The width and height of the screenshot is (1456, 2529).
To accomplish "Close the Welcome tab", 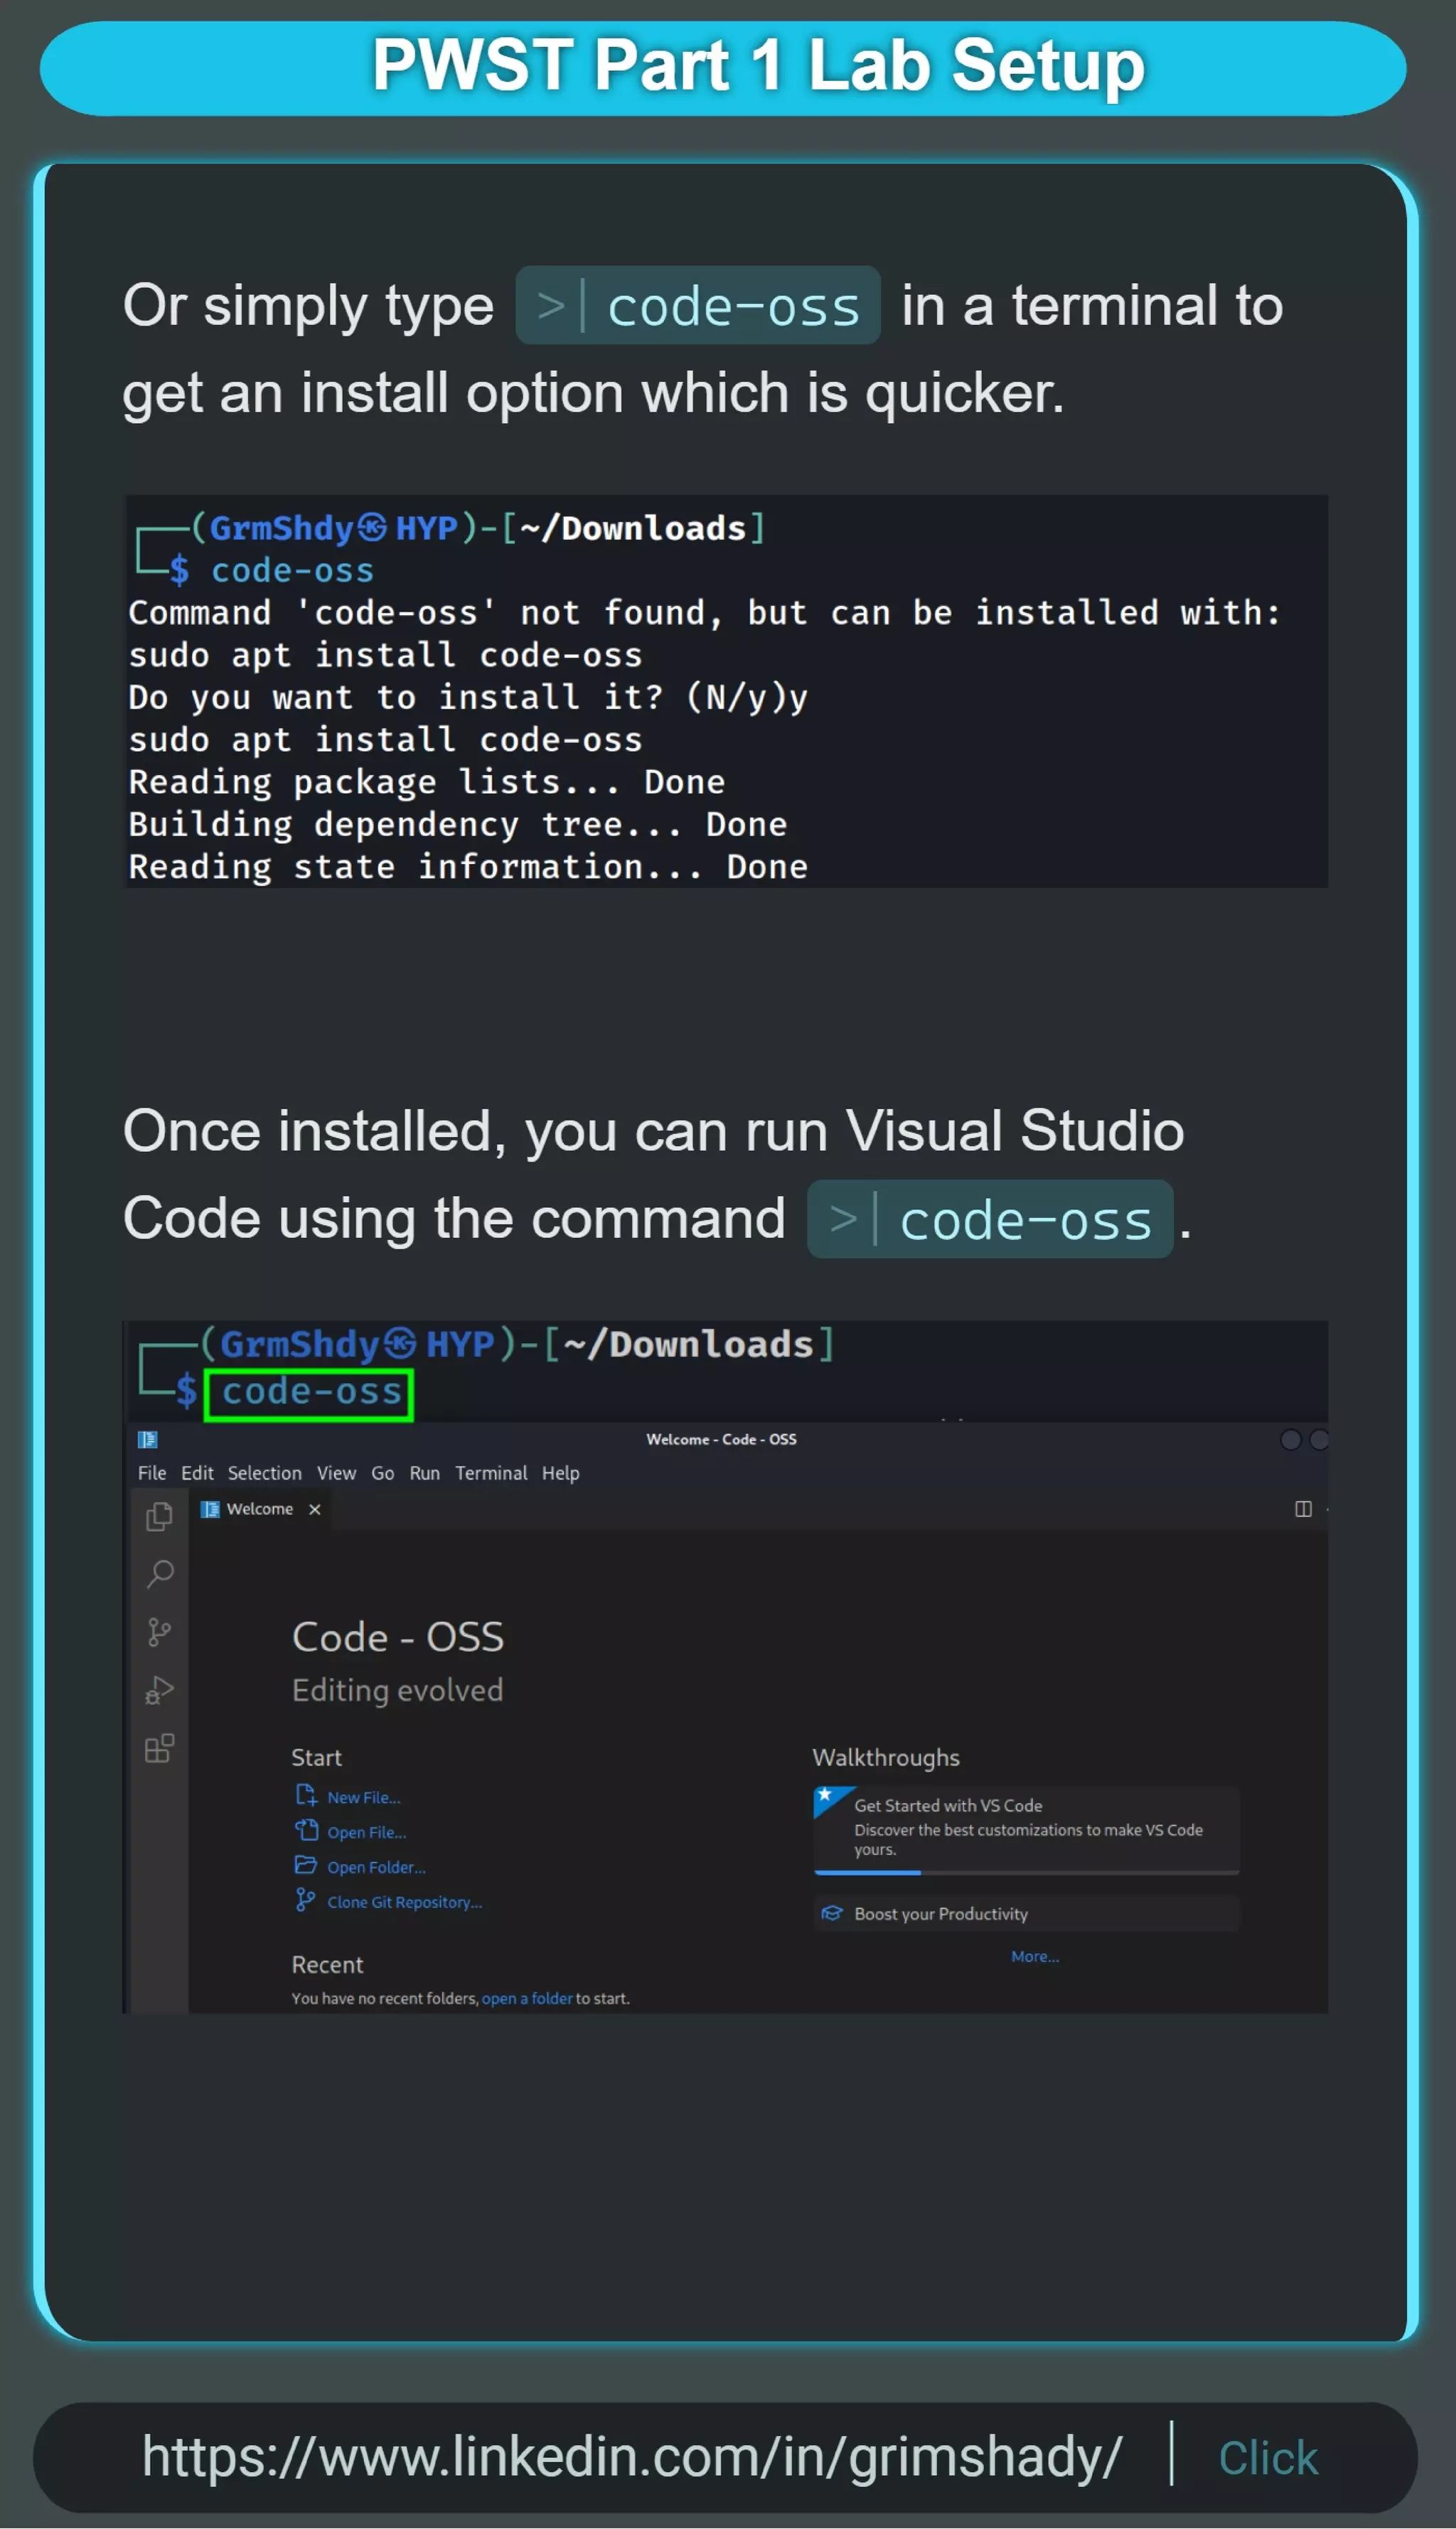I will click(x=315, y=1509).
